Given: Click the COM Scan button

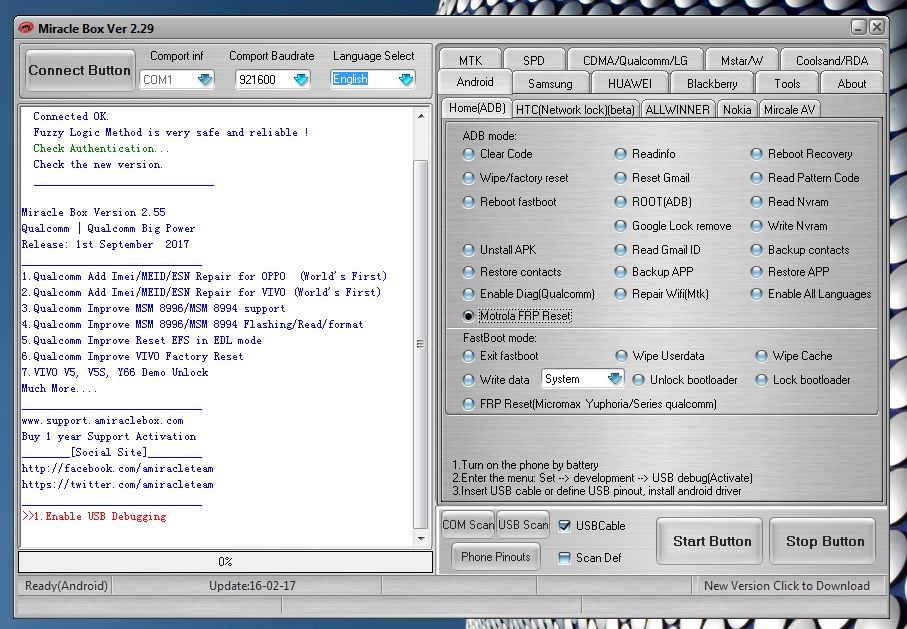Looking at the screenshot, I should 467,526.
